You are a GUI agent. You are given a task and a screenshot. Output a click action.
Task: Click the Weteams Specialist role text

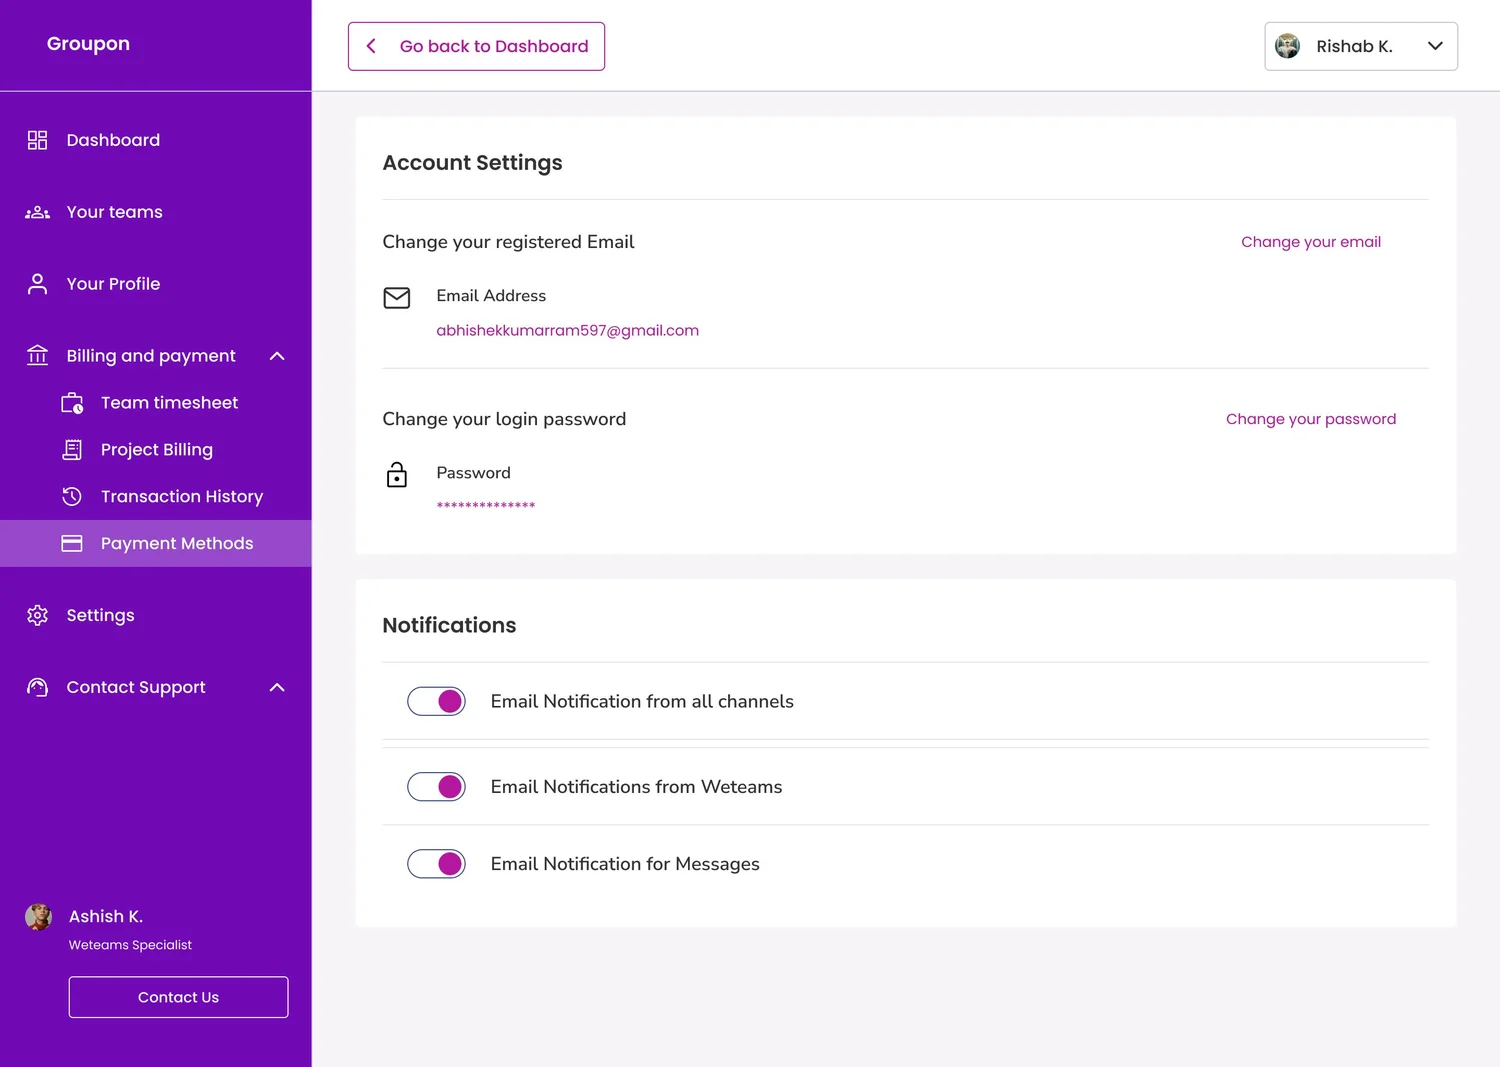tap(130, 945)
